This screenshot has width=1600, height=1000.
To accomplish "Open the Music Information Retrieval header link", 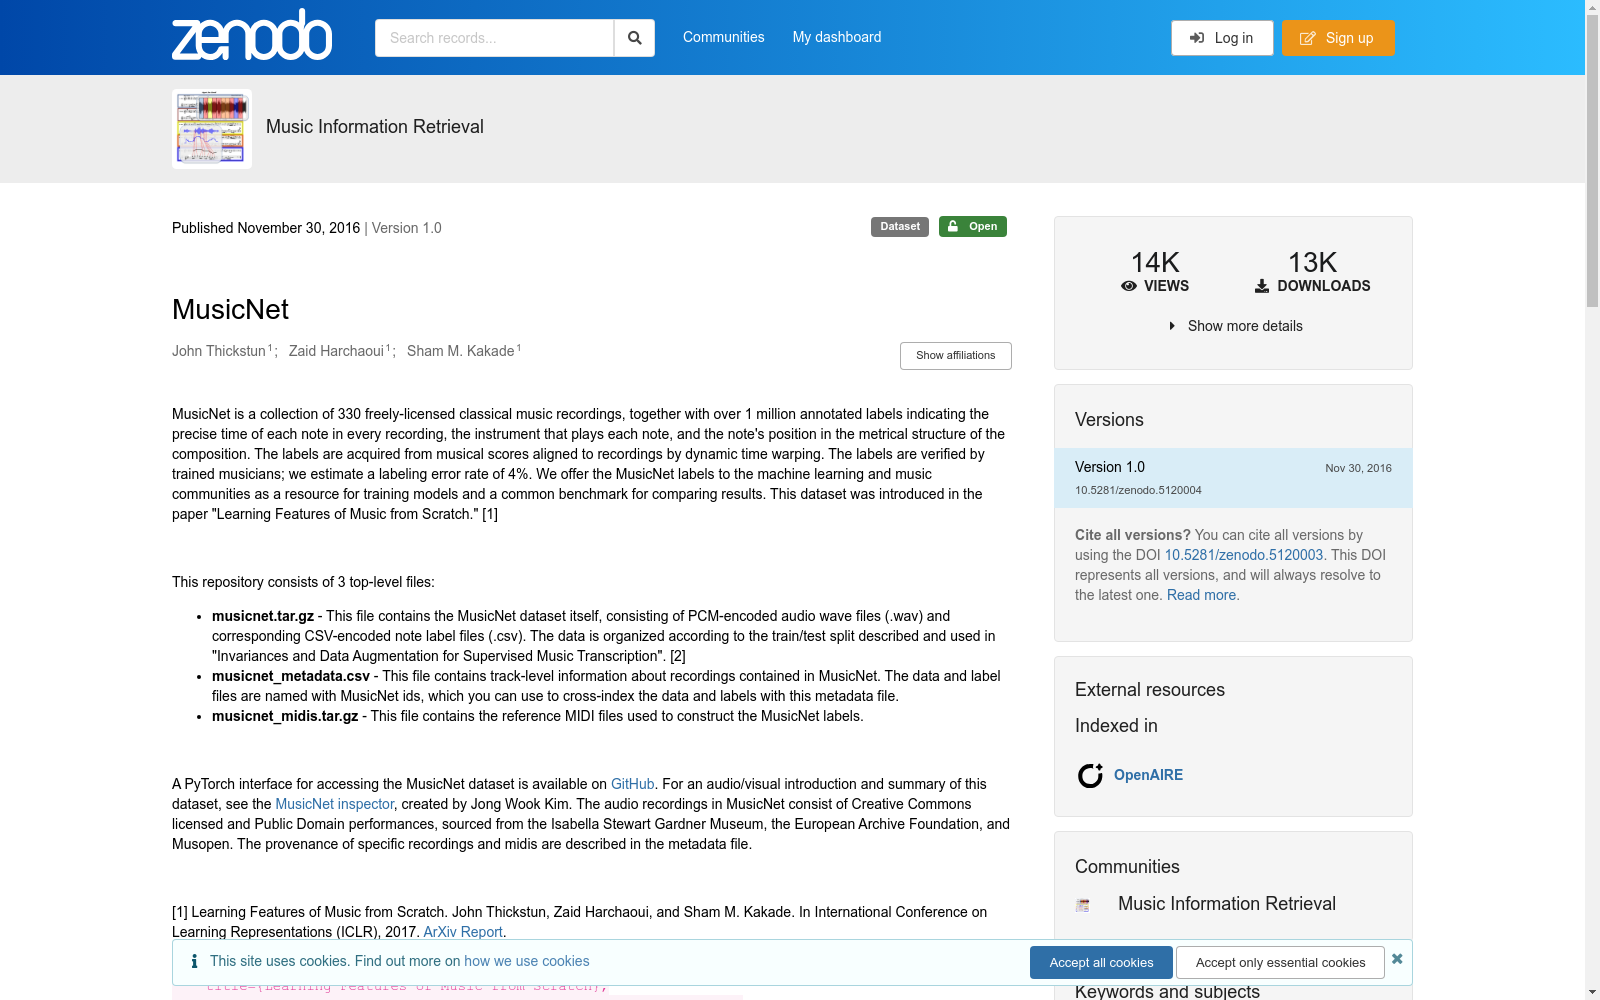I will [375, 127].
